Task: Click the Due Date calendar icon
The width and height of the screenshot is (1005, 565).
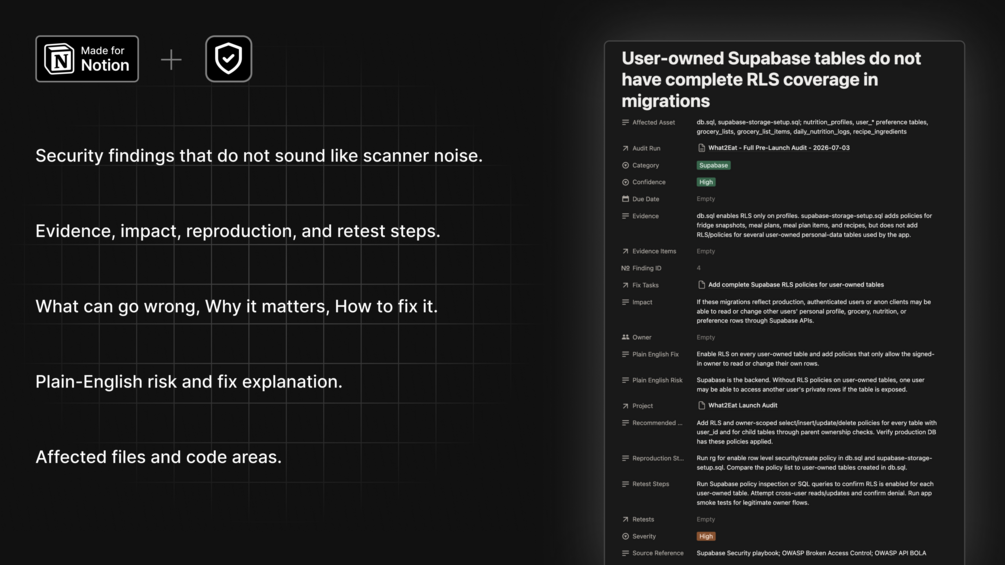Action: (x=625, y=199)
